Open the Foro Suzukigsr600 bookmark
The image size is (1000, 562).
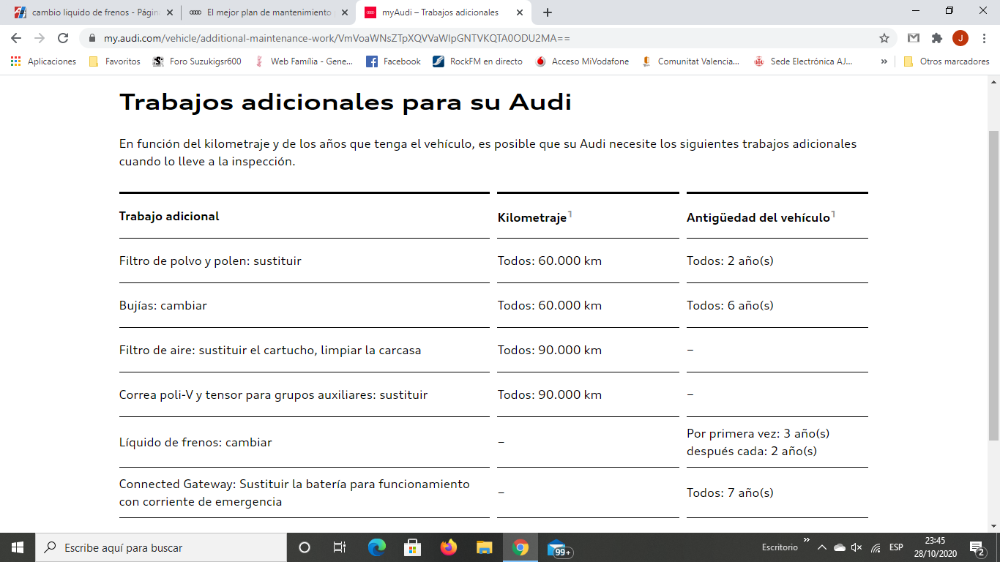coord(197,61)
